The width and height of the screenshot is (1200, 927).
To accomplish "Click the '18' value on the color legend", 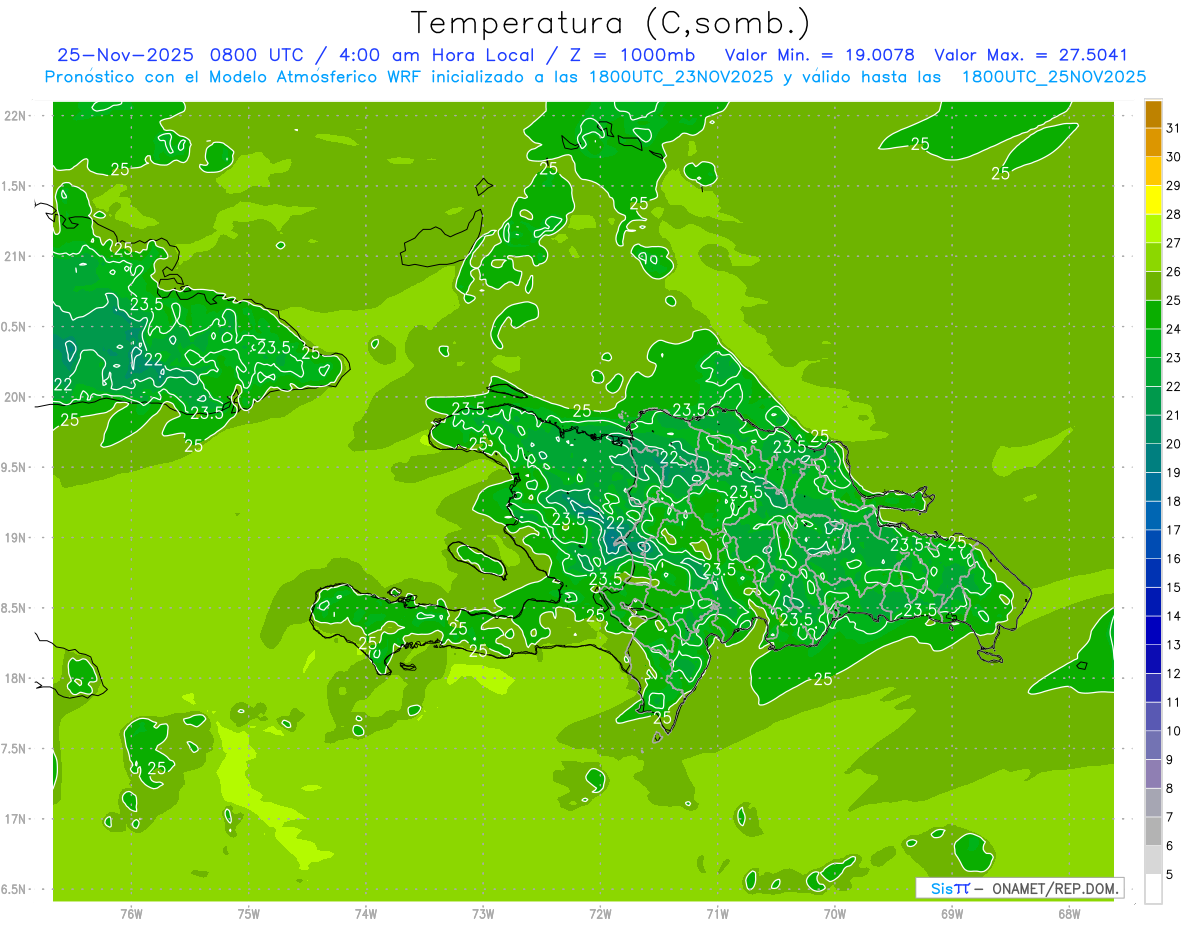I will (1174, 501).
